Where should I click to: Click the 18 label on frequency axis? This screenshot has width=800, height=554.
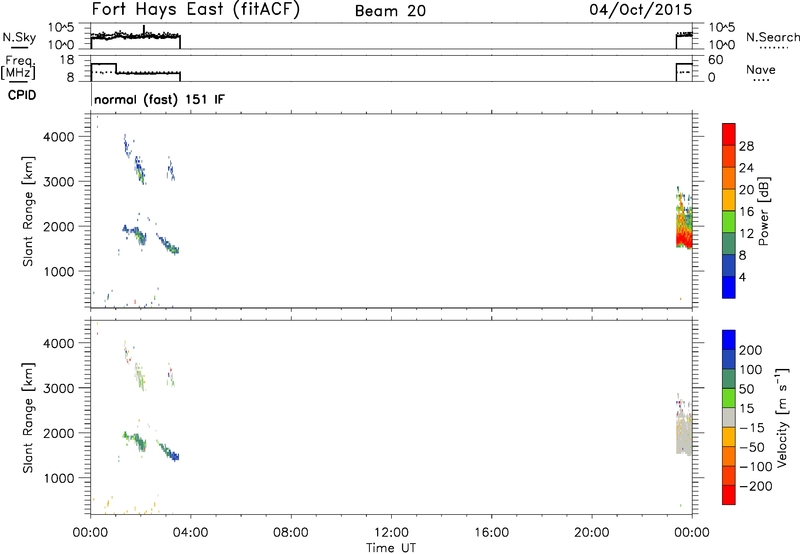click(67, 60)
